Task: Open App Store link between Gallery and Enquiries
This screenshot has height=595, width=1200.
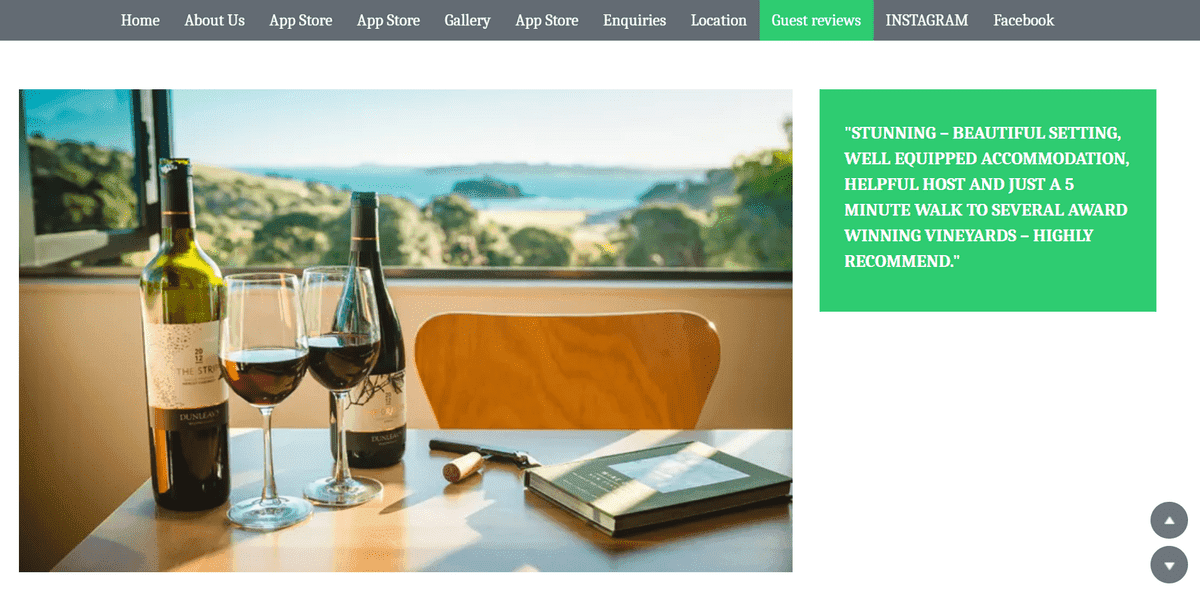Action: tap(547, 20)
